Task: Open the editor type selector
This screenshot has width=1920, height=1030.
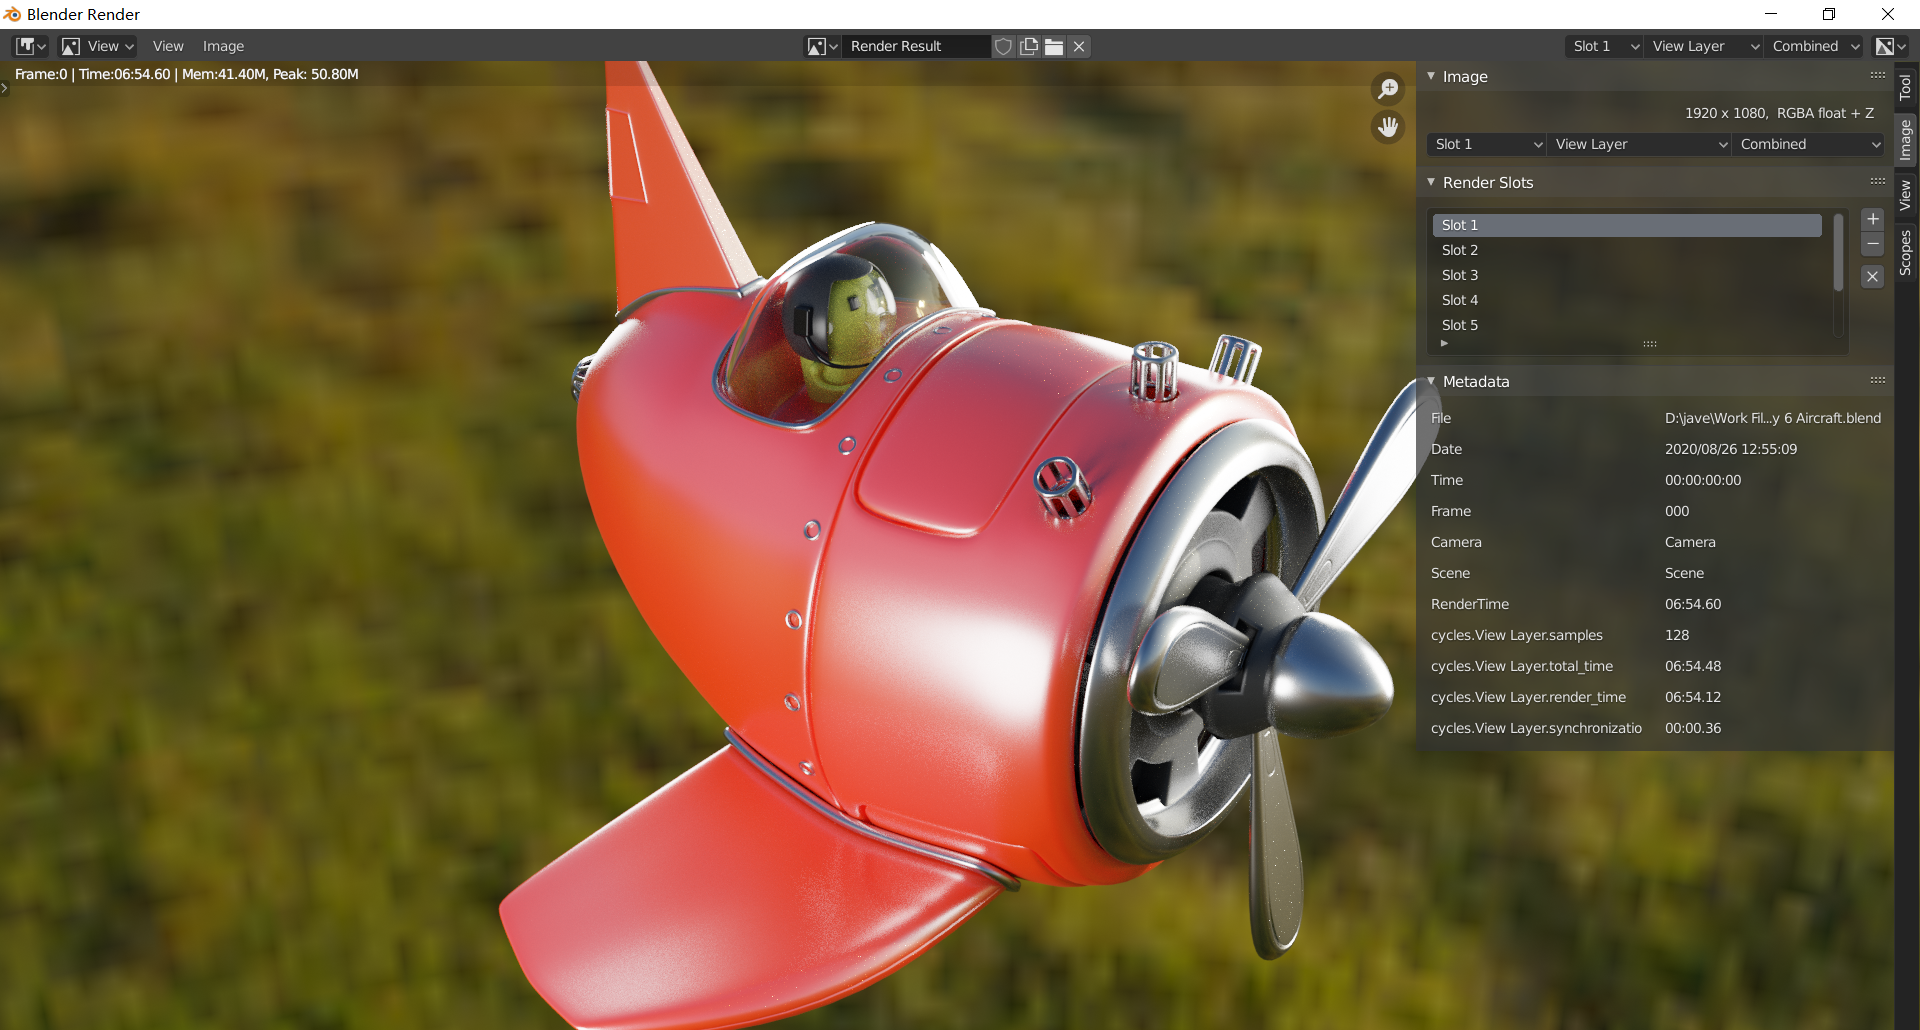Action: [x=31, y=46]
